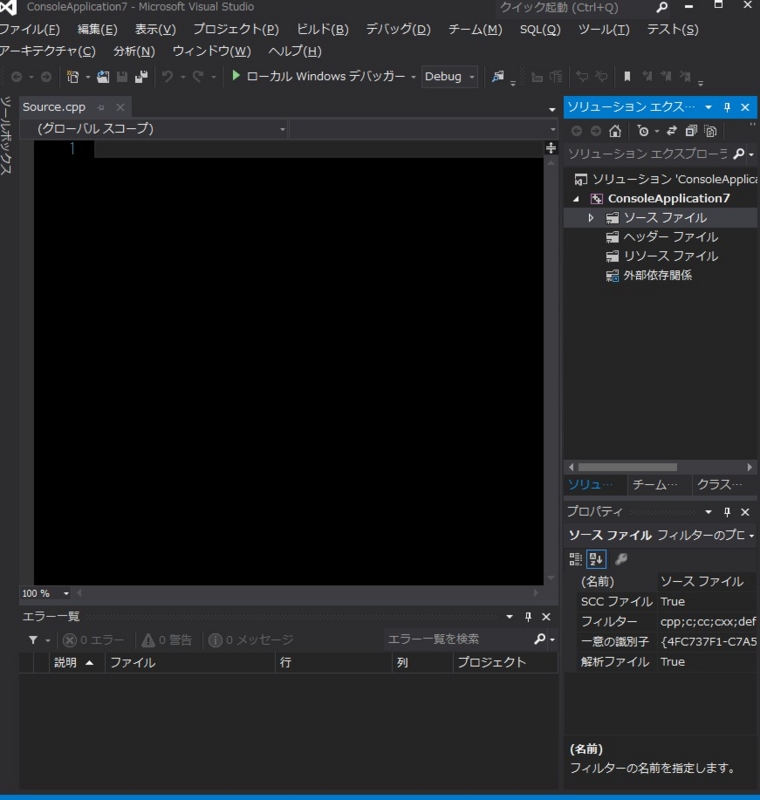760x800 pixels.
Task: Click the navigate forward toolbar icon
Action: (46, 77)
